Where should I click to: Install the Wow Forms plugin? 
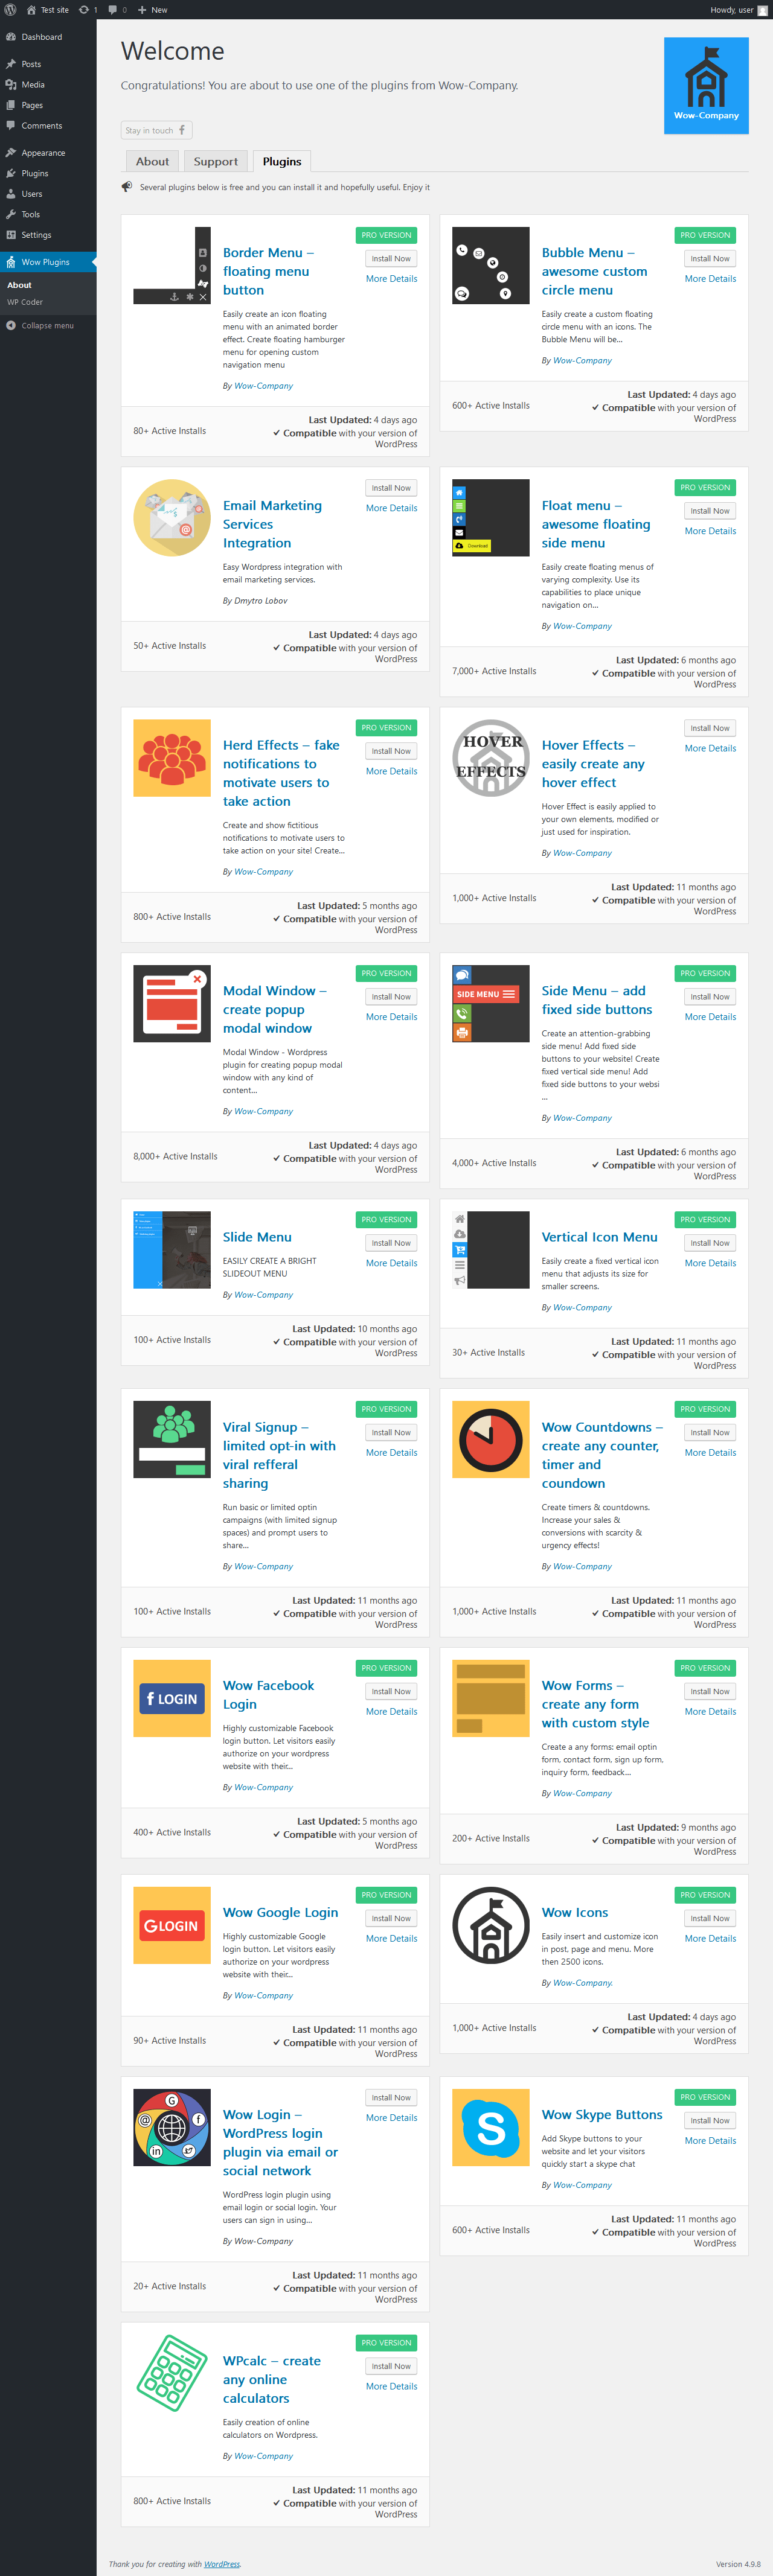click(710, 1692)
